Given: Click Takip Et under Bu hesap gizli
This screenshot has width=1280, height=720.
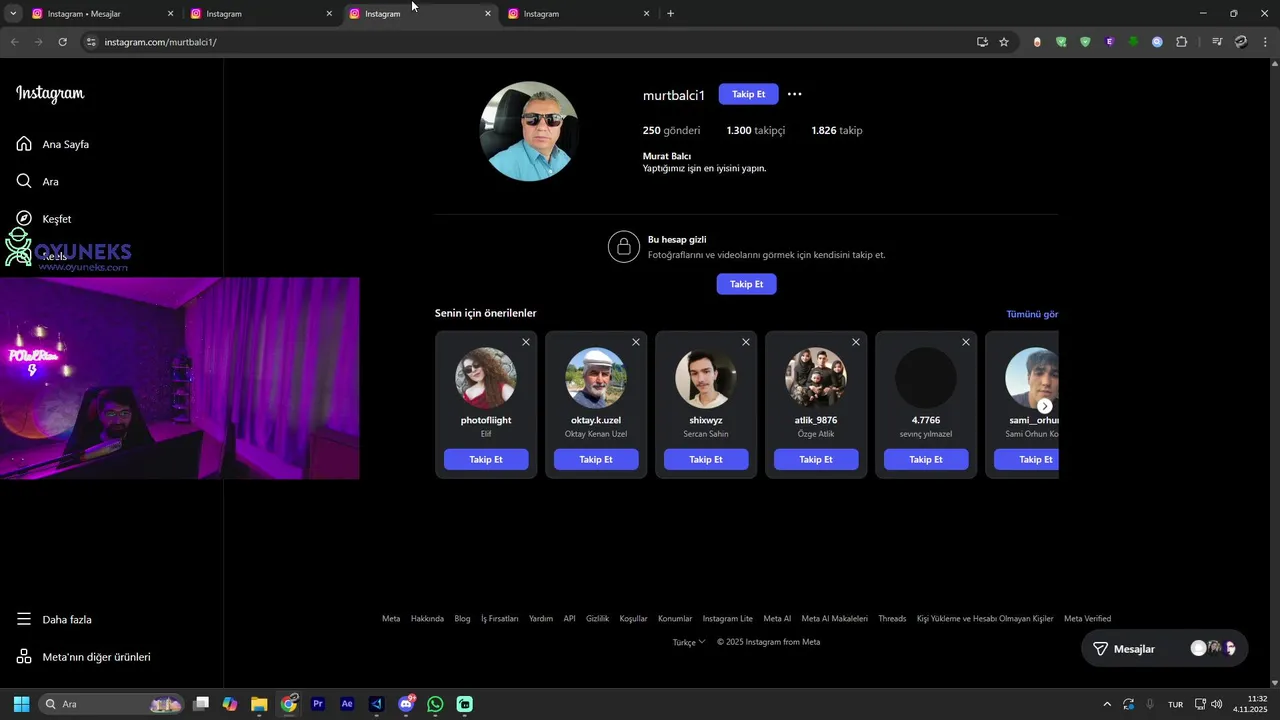Looking at the screenshot, I should (746, 284).
